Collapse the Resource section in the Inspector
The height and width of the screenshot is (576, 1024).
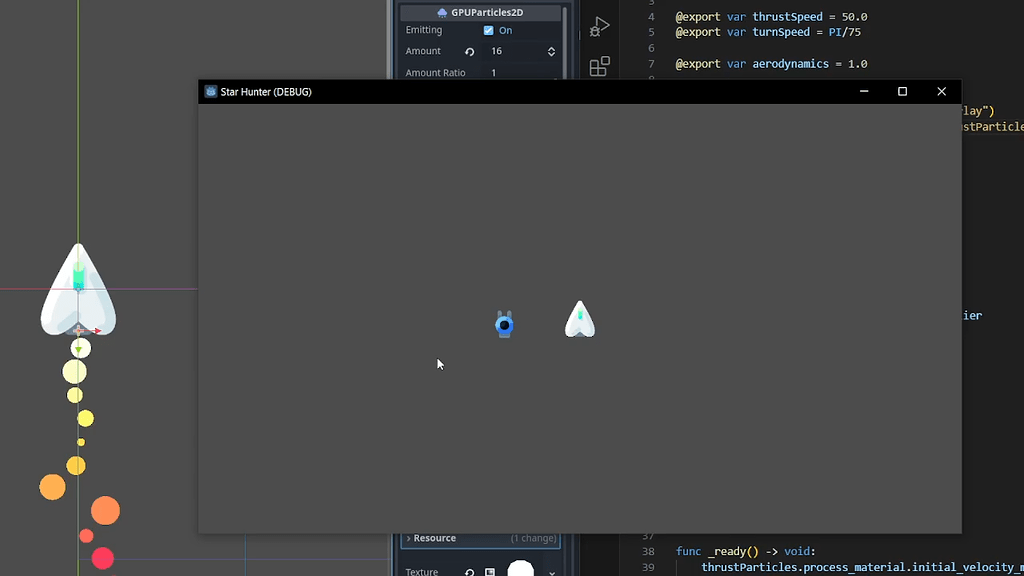(430, 538)
